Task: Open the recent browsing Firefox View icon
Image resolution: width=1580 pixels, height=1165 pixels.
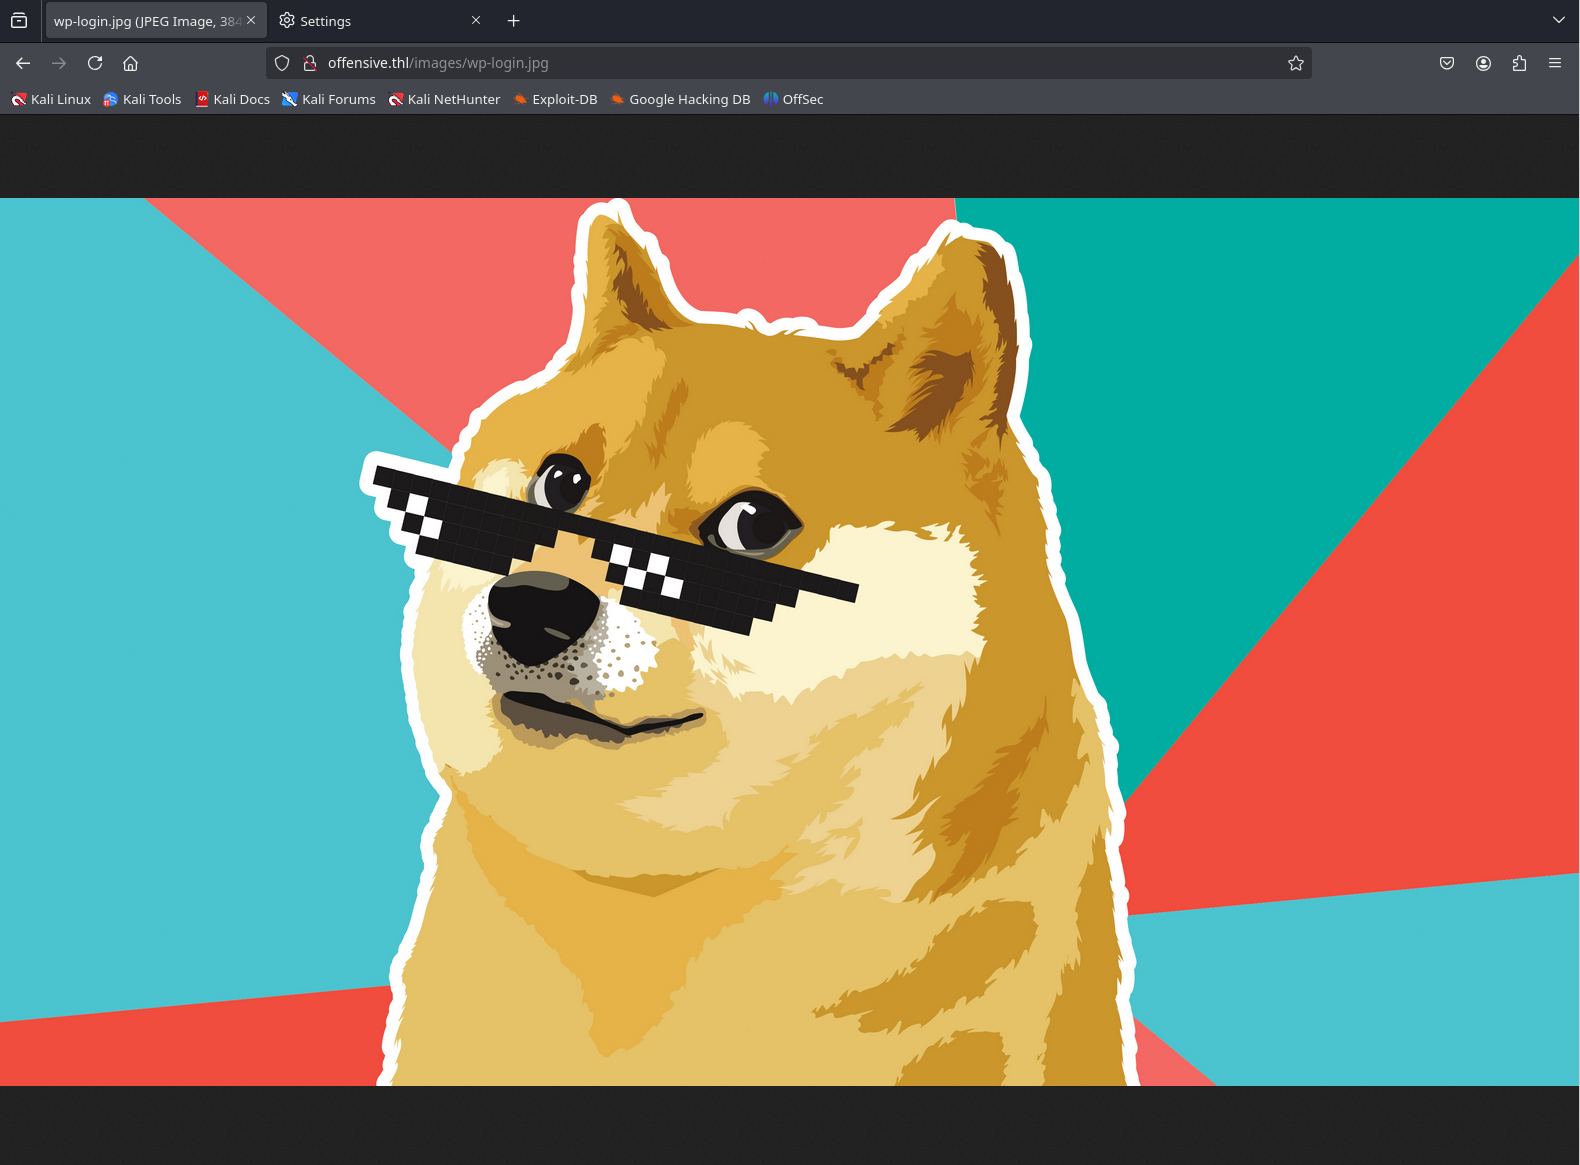Action: pyautogui.click(x=19, y=20)
